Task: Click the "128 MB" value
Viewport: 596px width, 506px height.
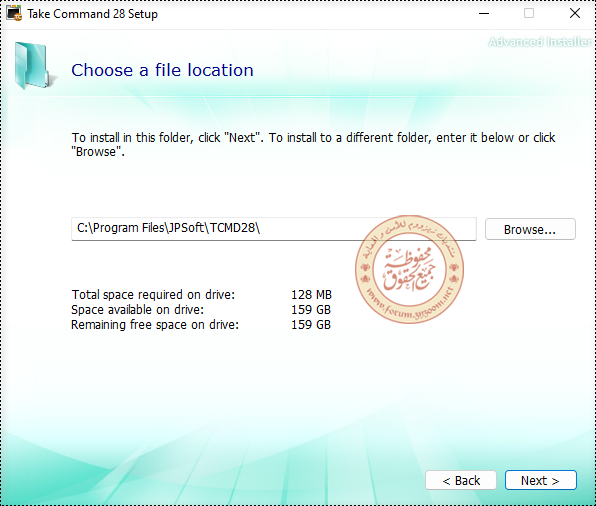Action: point(311,295)
